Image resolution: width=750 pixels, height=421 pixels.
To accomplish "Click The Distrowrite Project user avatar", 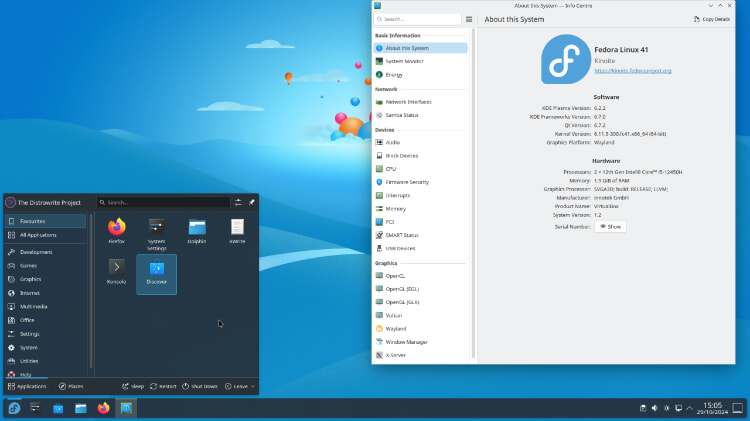I will pos(11,202).
